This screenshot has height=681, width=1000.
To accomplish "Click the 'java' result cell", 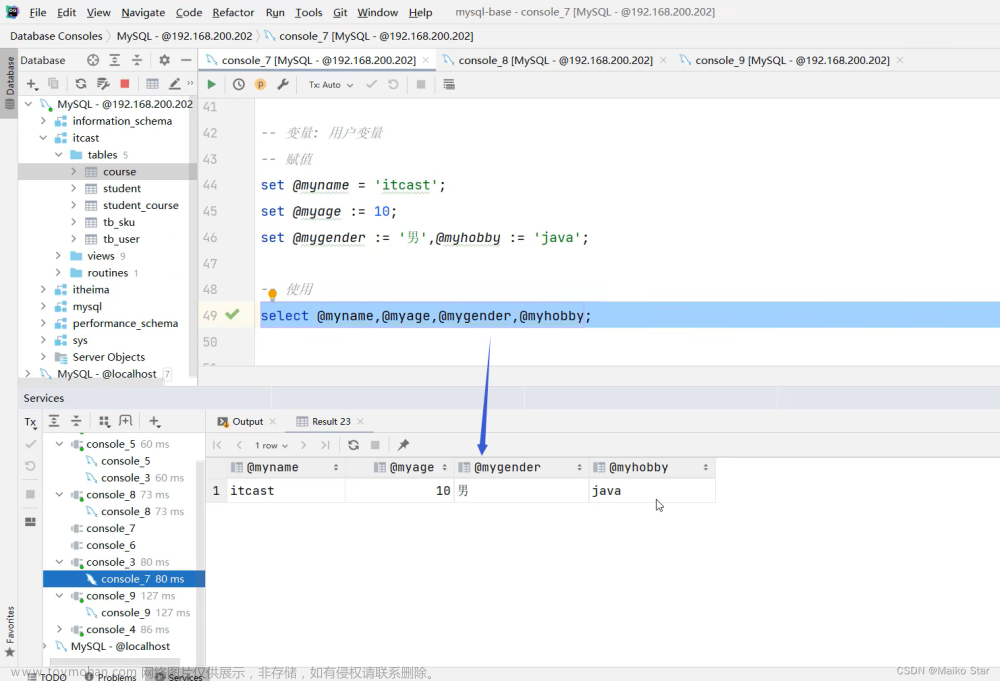I will 652,490.
